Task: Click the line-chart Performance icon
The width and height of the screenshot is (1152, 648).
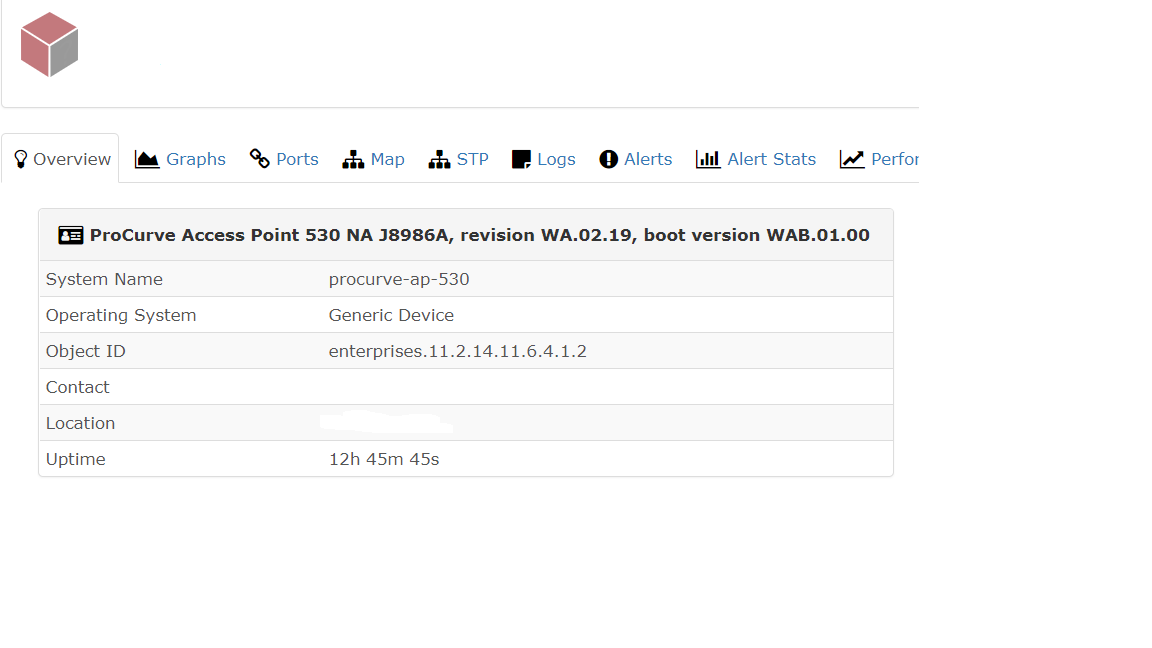Action: click(851, 158)
